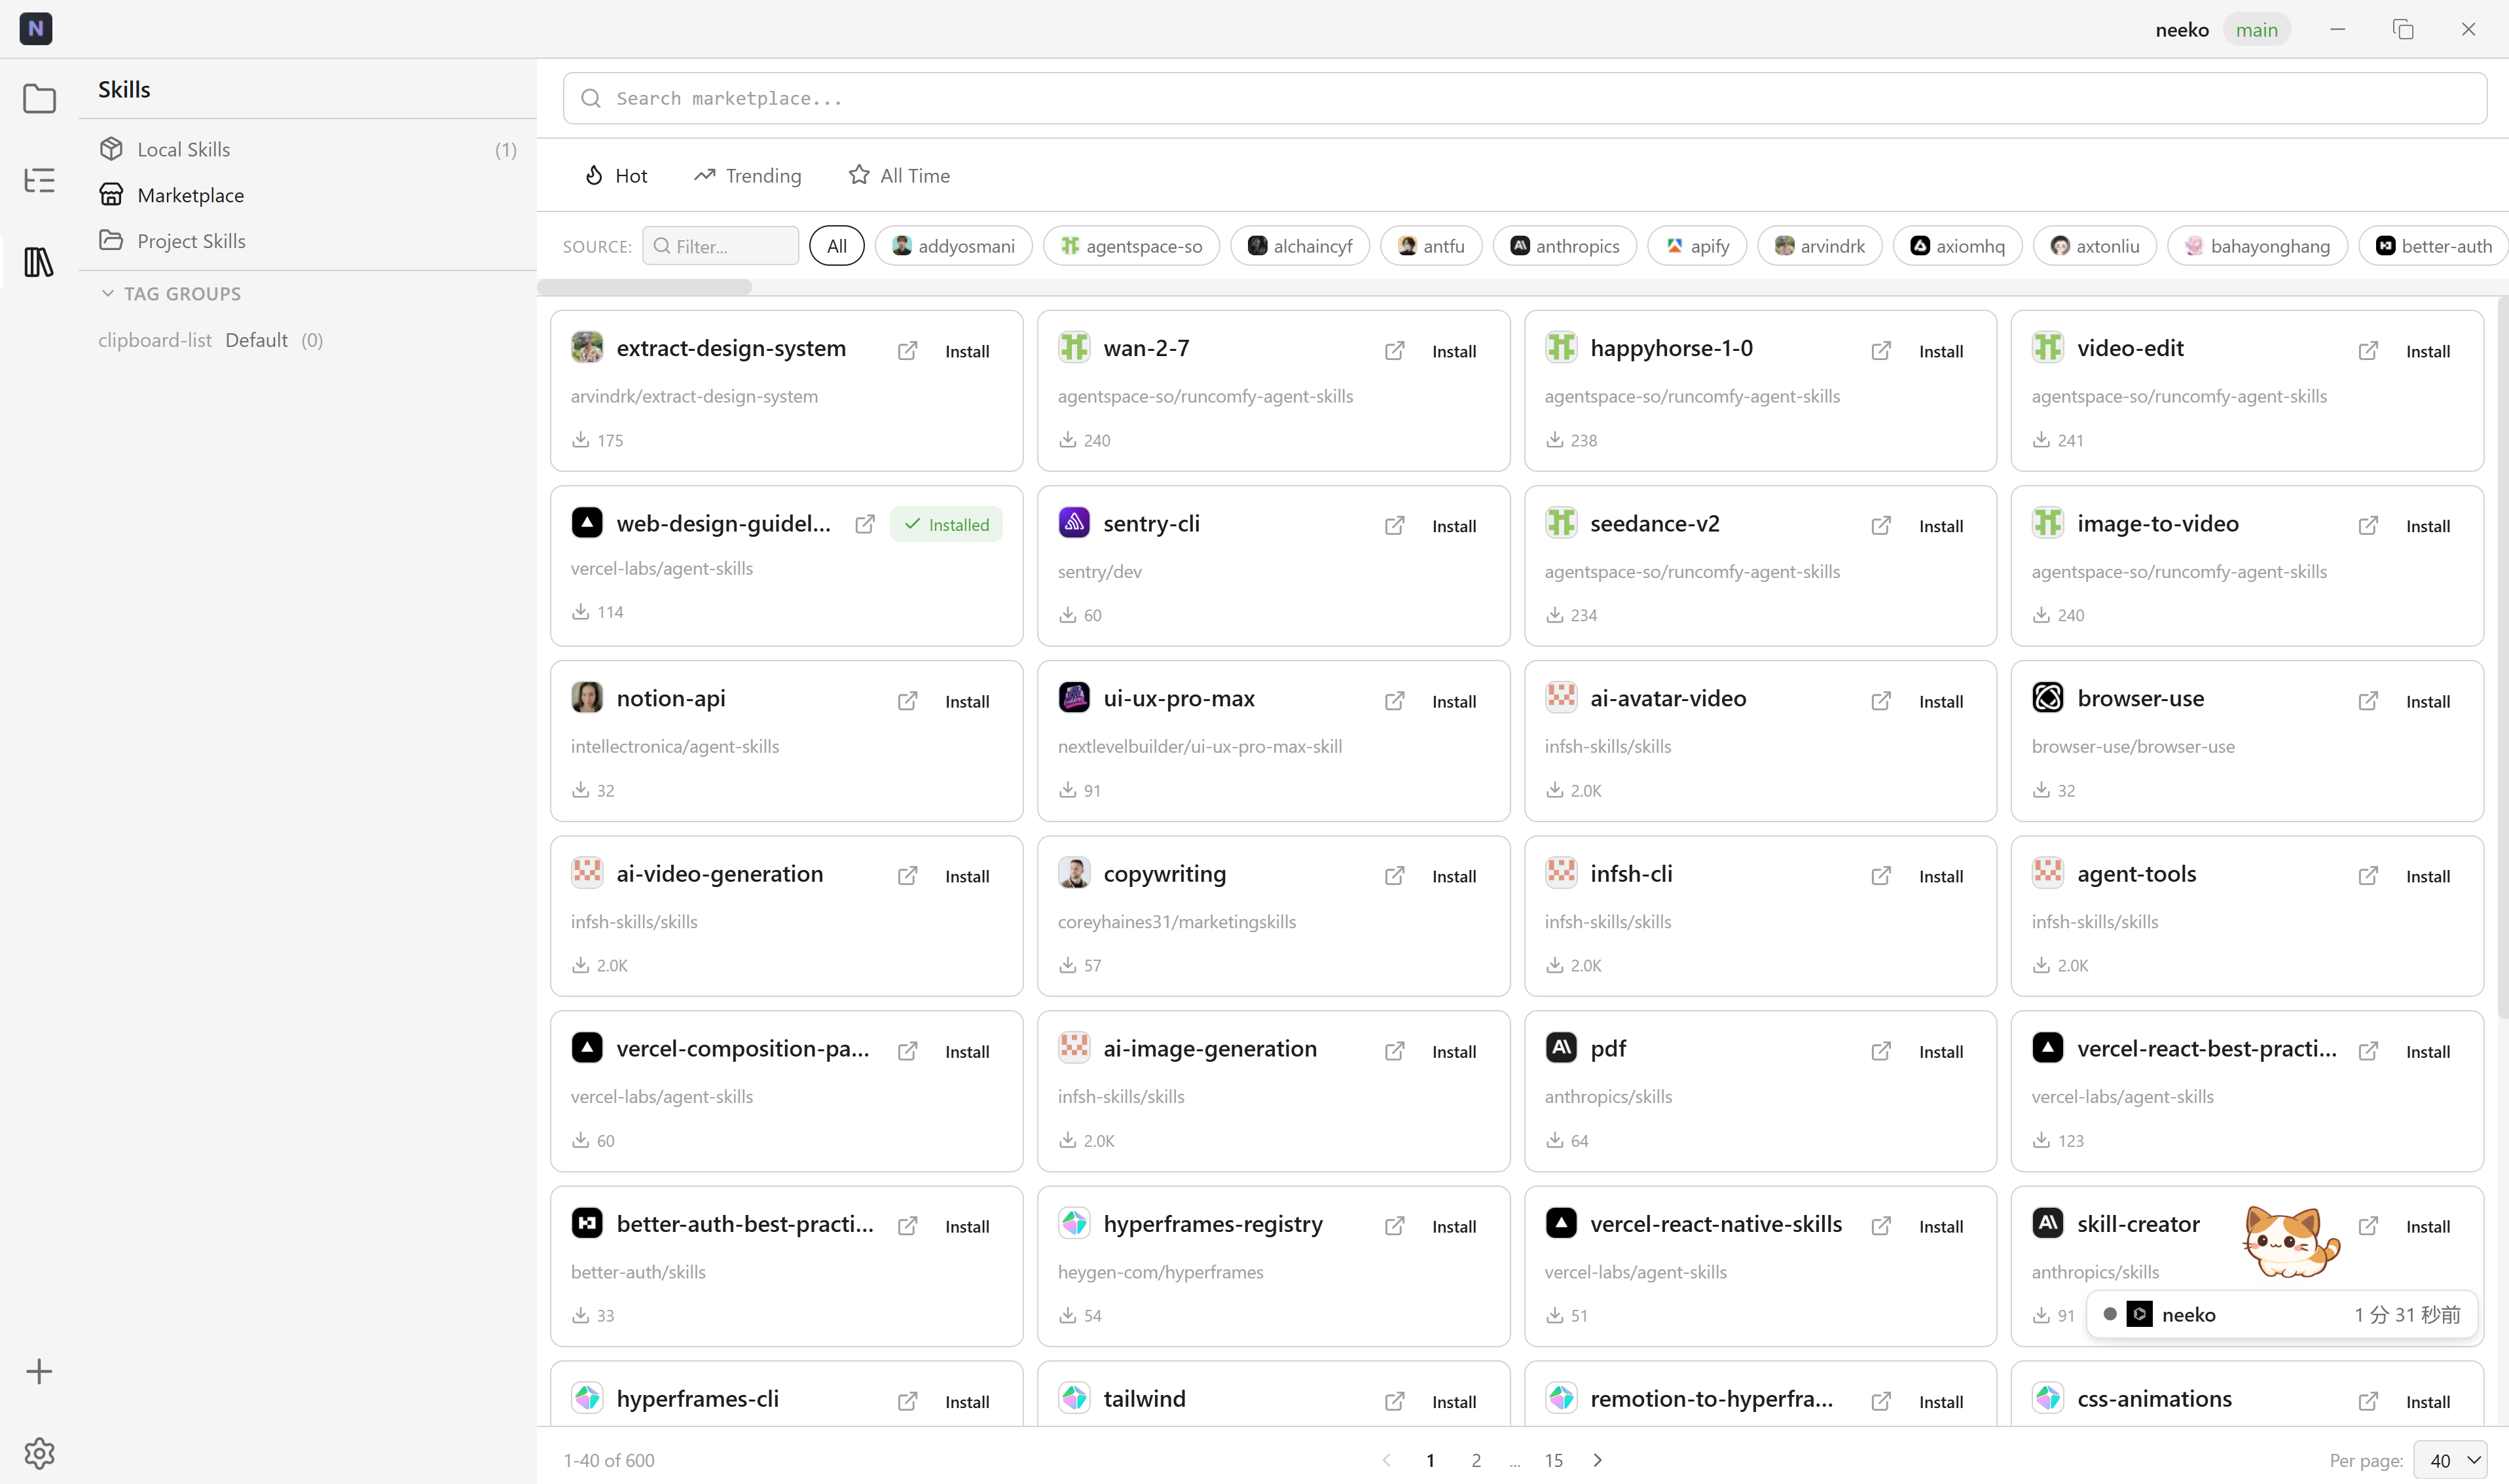Jump to page 15
This screenshot has height=1484, width=2509.
point(1553,1461)
